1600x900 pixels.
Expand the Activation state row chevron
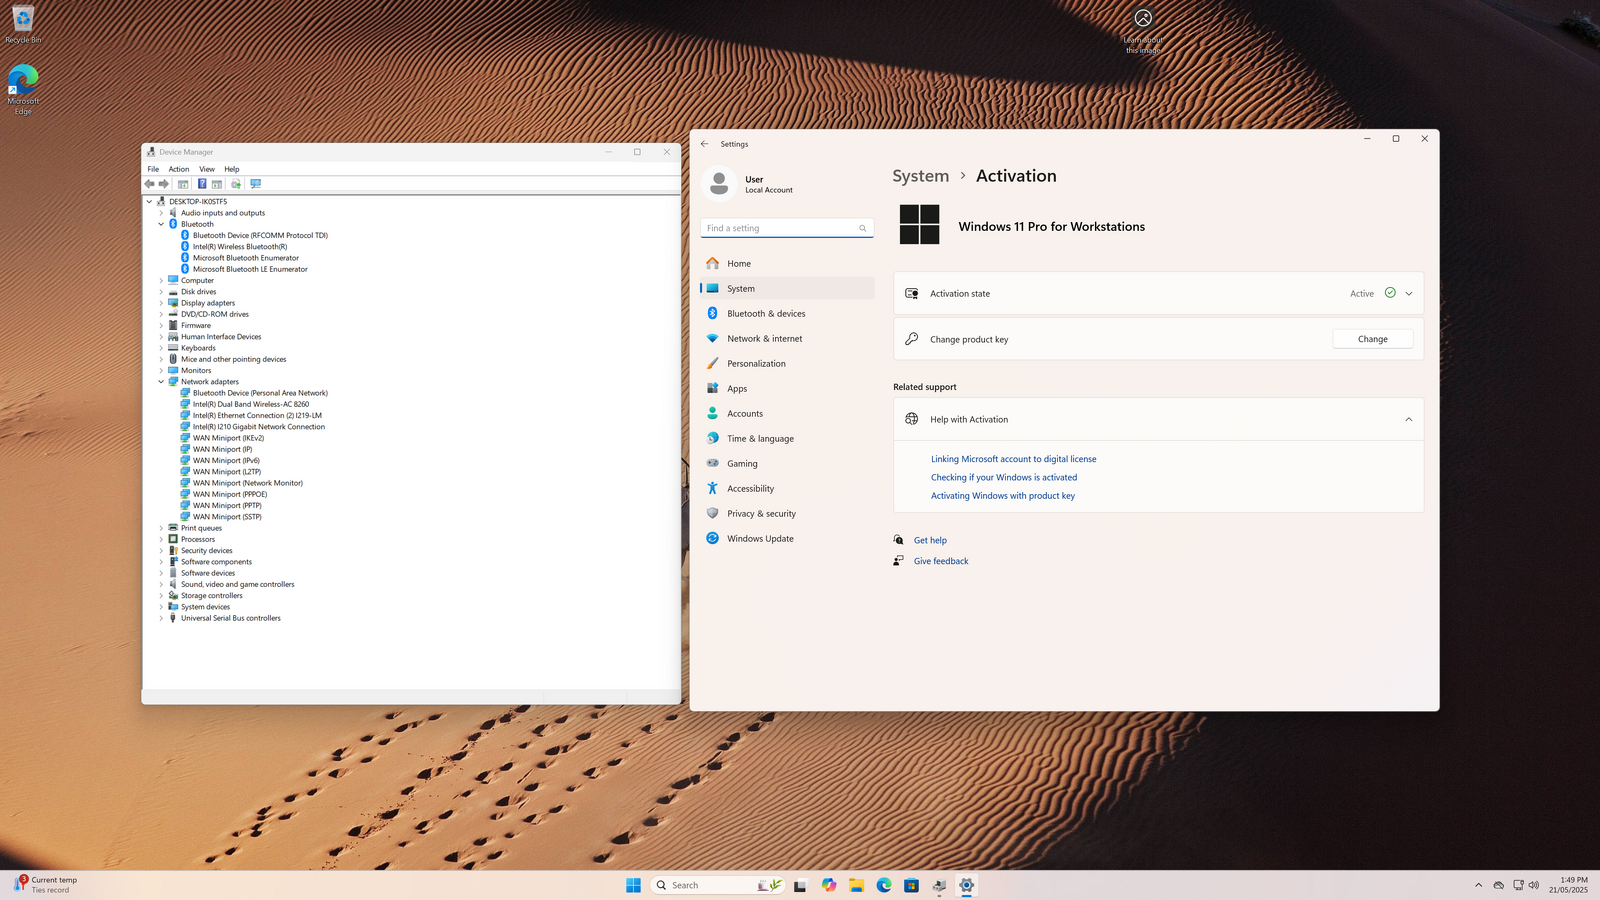pyautogui.click(x=1409, y=294)
